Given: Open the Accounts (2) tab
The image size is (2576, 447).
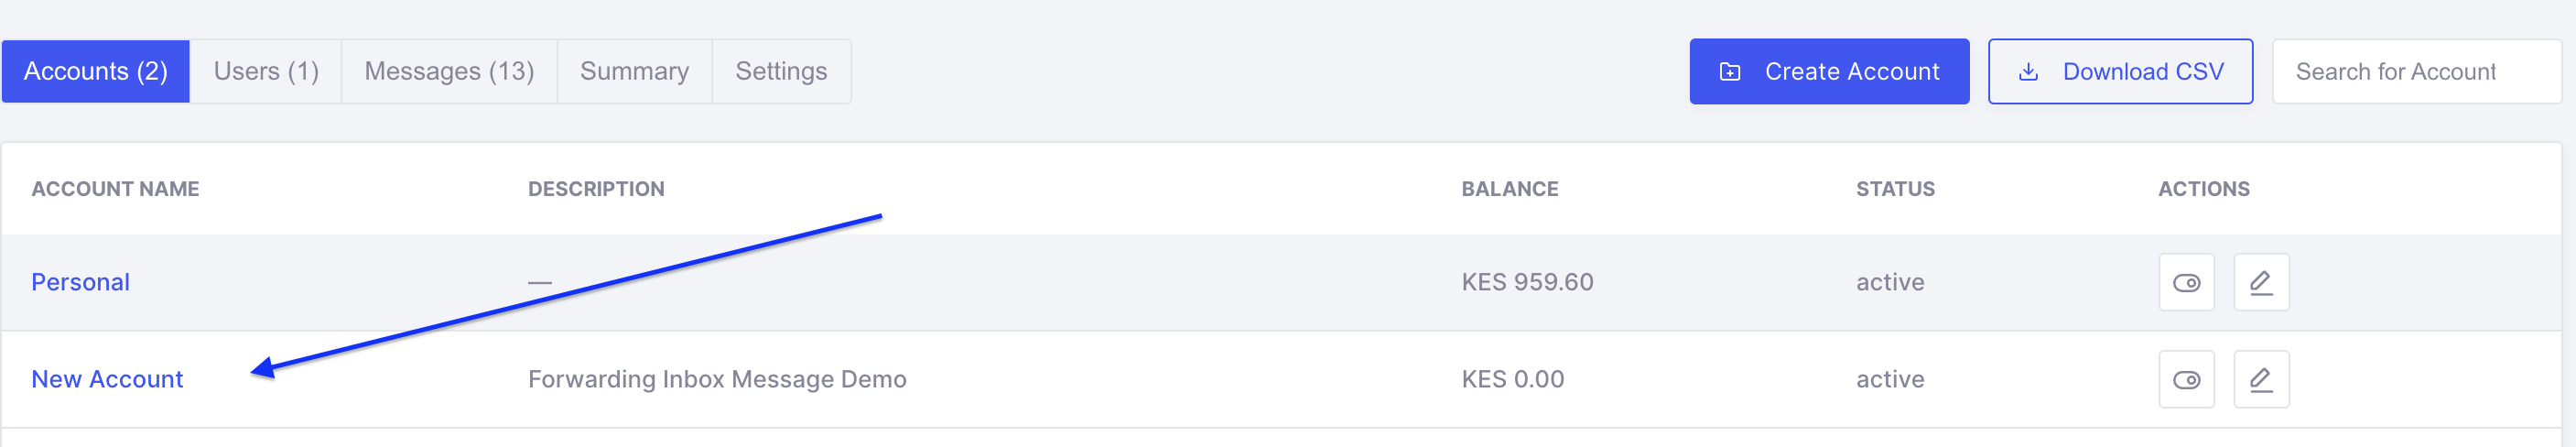Looking at the screenshot, I should (96, 72).
